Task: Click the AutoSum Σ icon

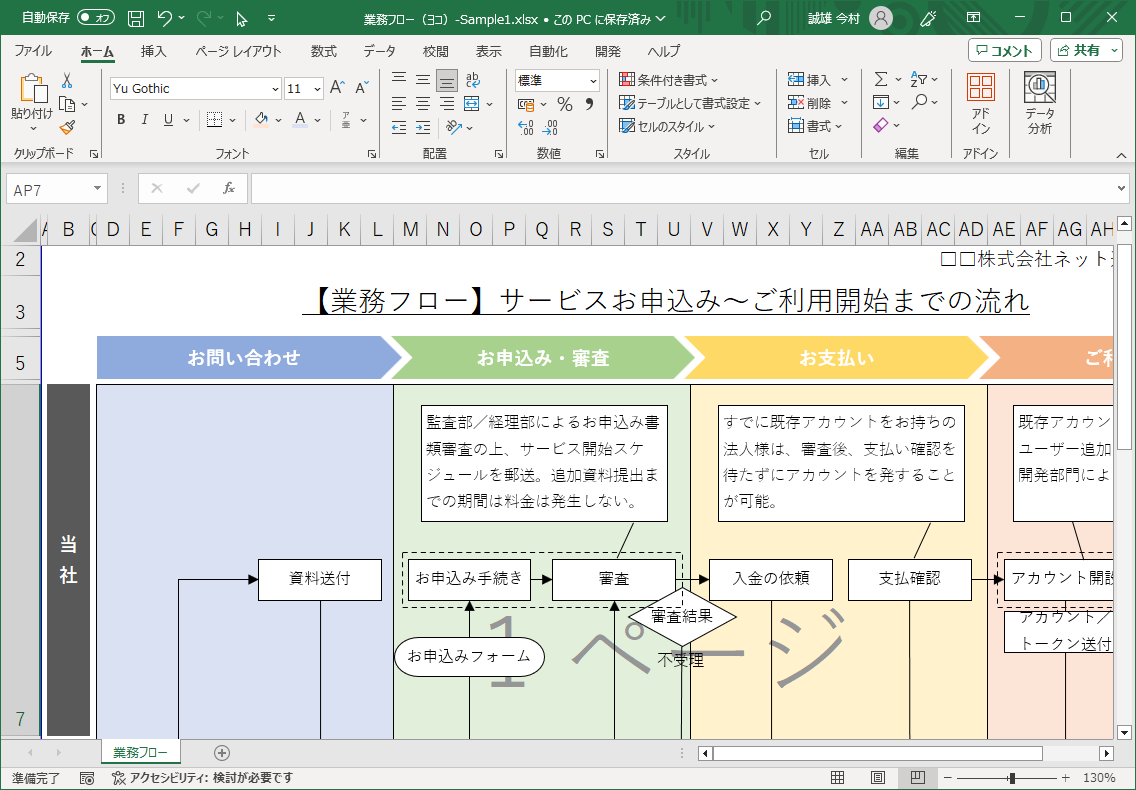Action: (883, 77)
